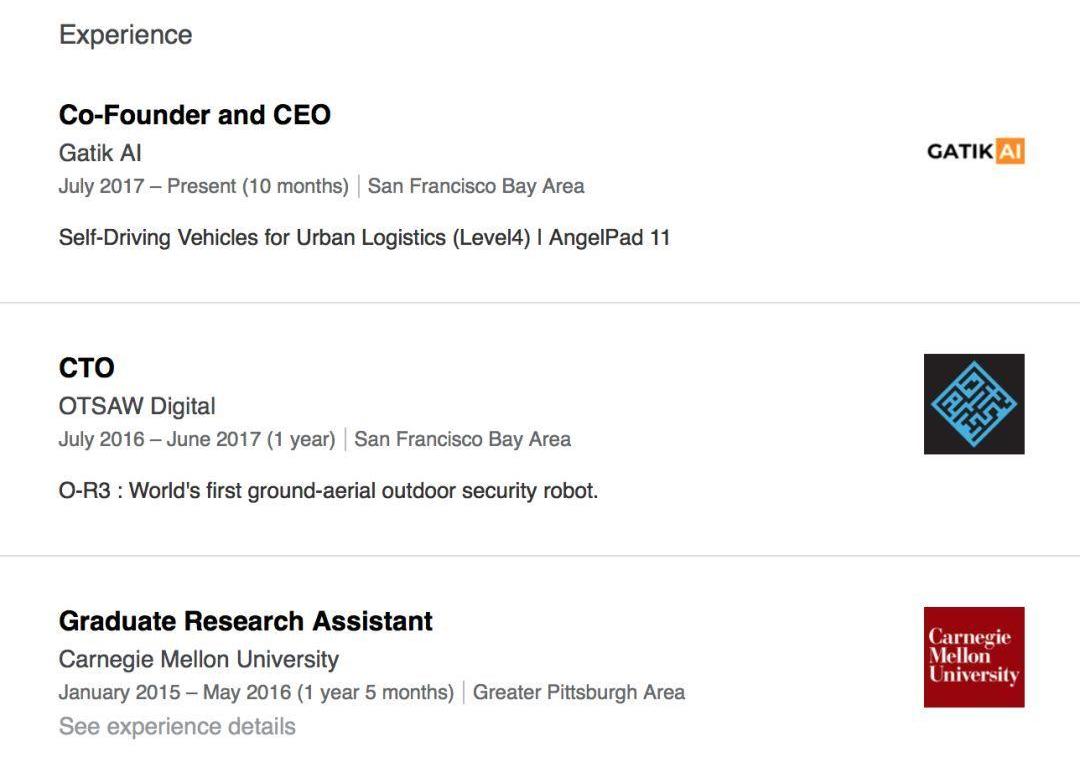Screen dimensions: 1080x758
Task: Expand See experience details
Action: coord(177,727)
